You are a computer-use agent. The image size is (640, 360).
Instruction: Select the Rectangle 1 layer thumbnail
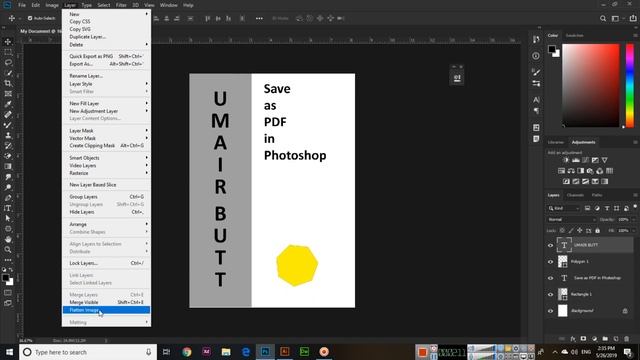562,294
